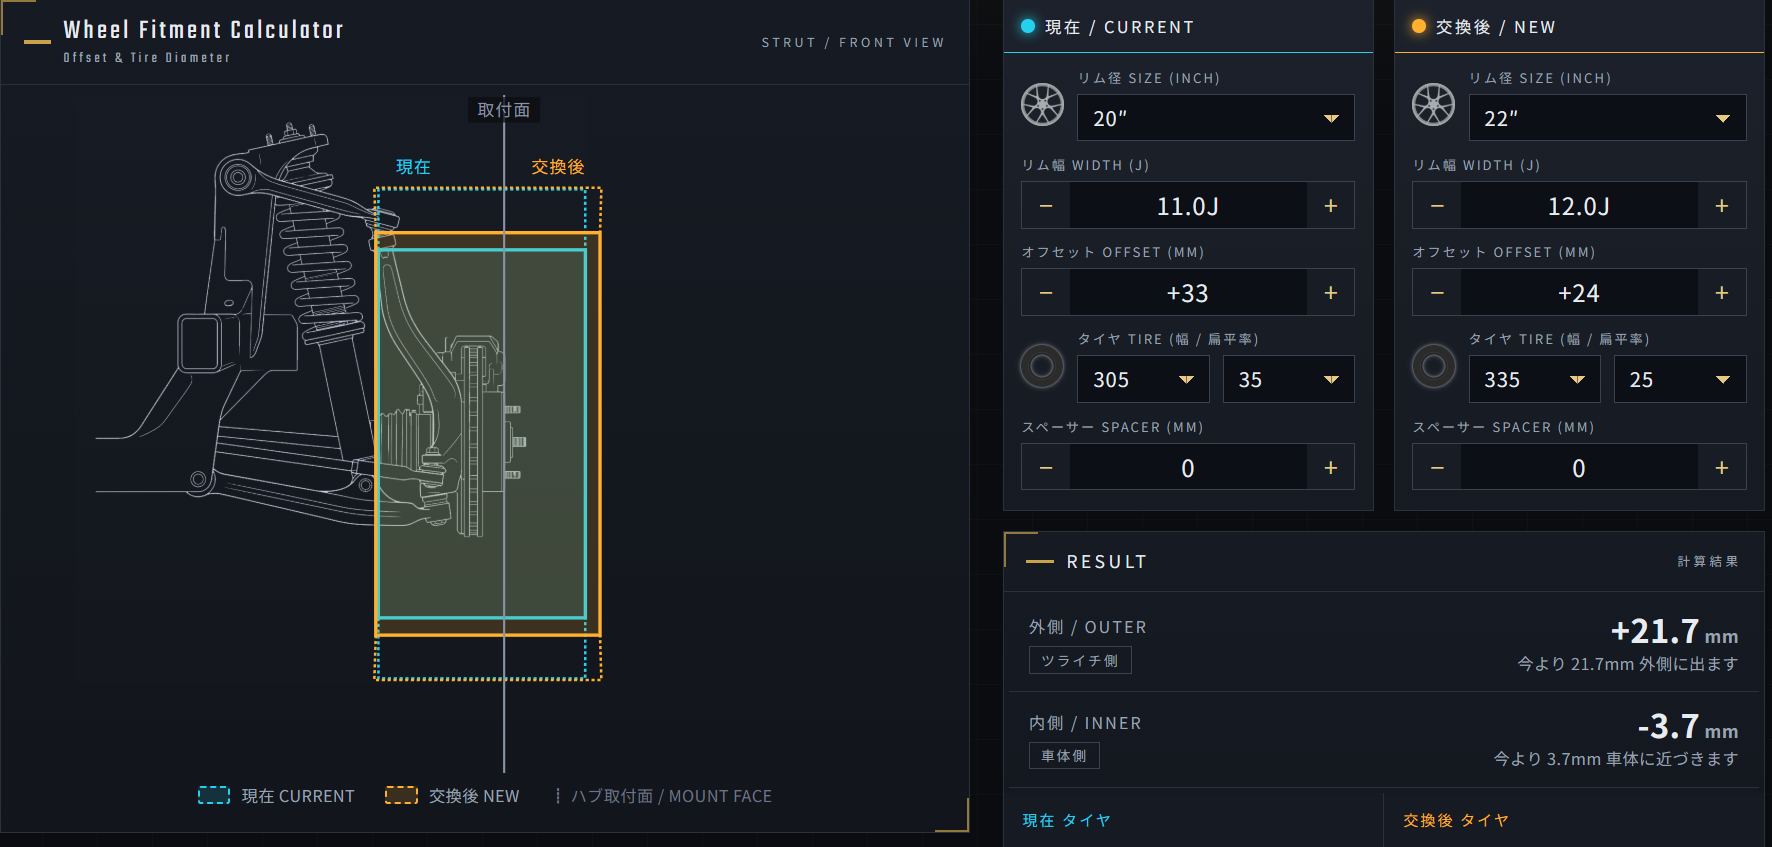This screenshot has width=1772, height=847.
Task: Select the 交換後 / NEW panel header
Action: pos(1579,27)
